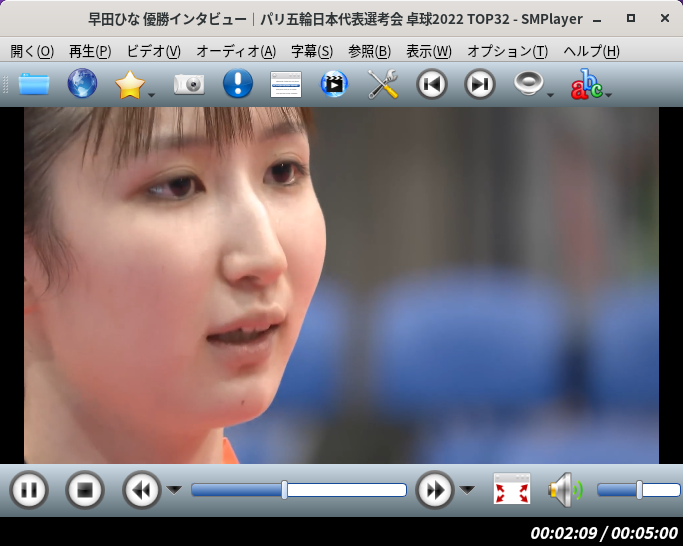The image size is (683, 546).
Task: Click the toolbar drag handle grip
Action: point(6,84)
